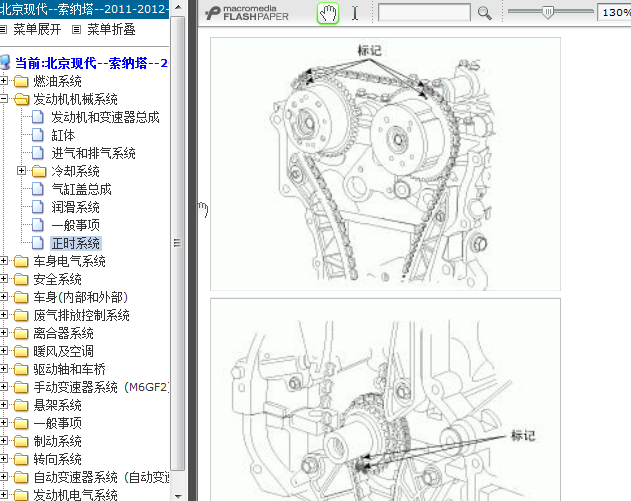Click the lower crankshaft sprocket diagram
Image resolution: width=631 pixels, height=501 pixels.
pos(385,400)
